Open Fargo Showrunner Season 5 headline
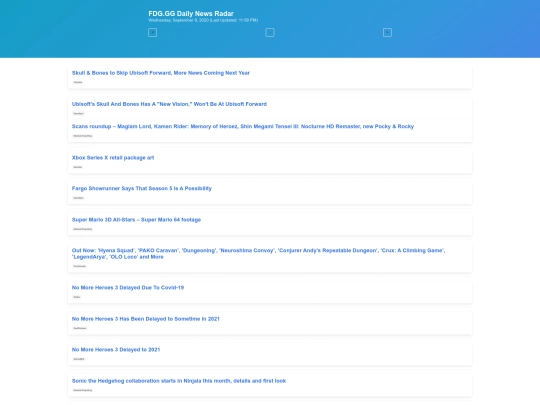The width and height of the screenshot is (540, 405). click(x=142, y=188)
